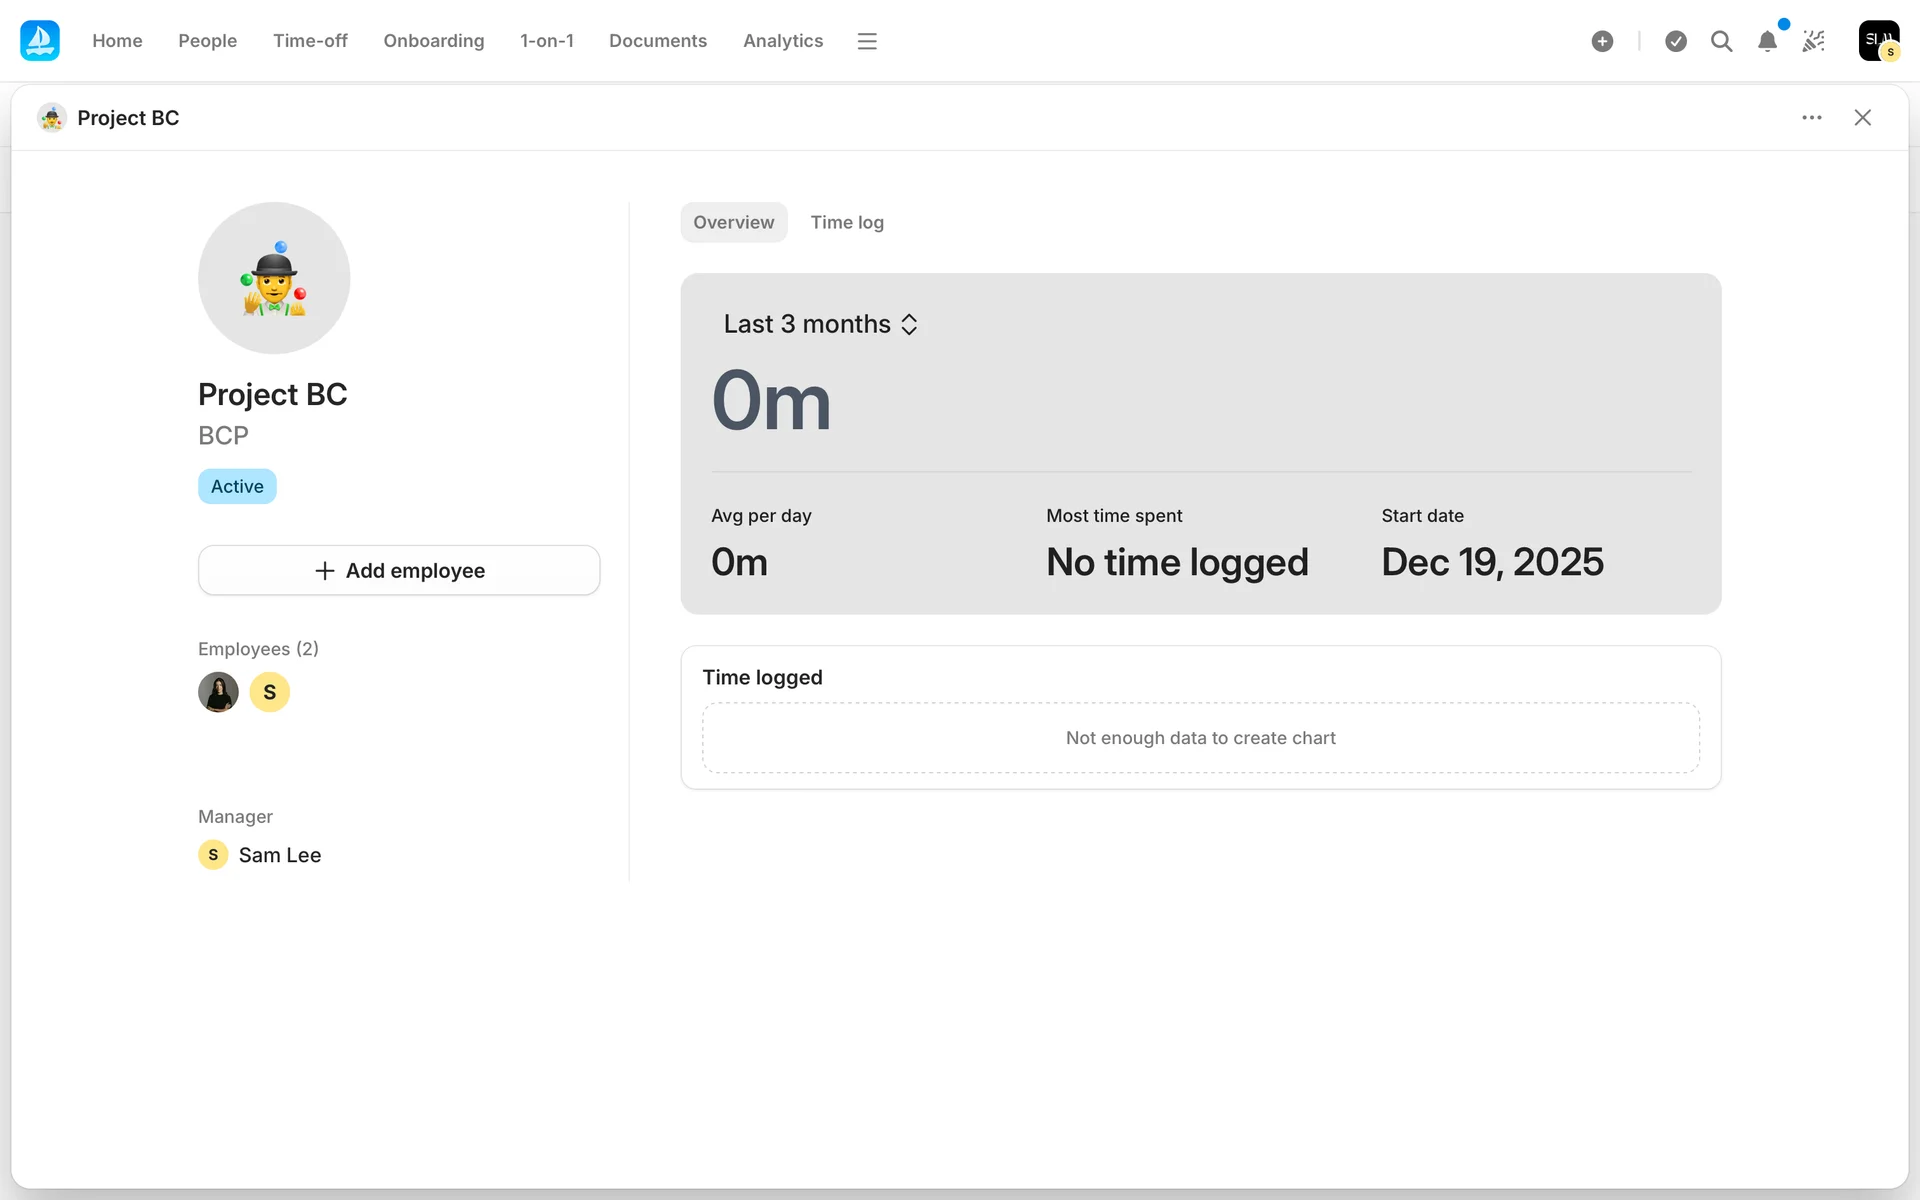
Task: Click the yellow S employee avatar
Action: [269, 692]
